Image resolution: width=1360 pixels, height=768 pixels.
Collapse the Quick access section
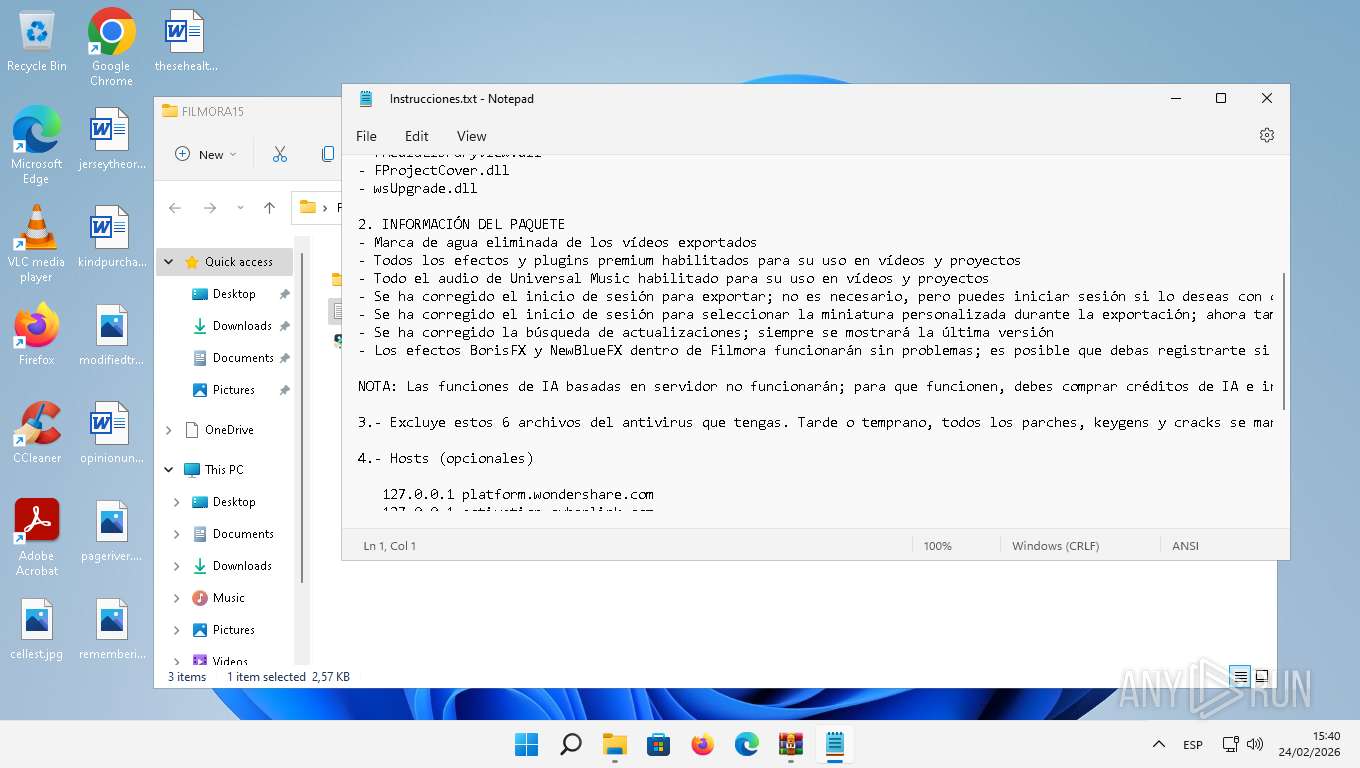169,262
